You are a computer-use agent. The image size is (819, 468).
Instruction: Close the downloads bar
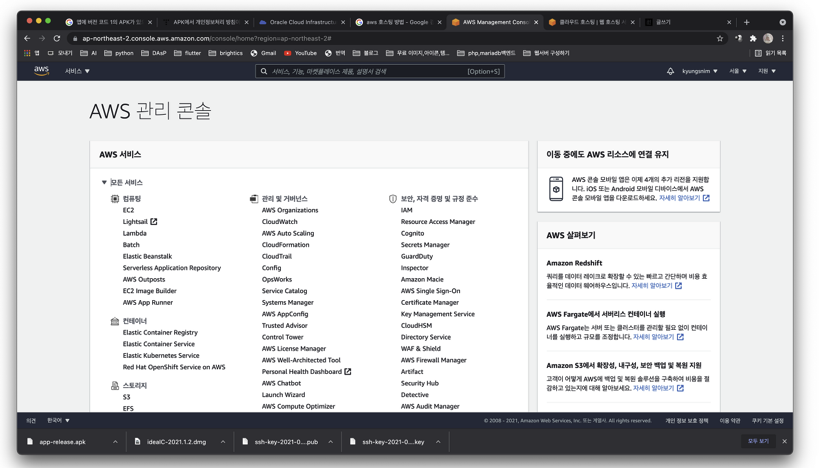[x=785, y=441]
